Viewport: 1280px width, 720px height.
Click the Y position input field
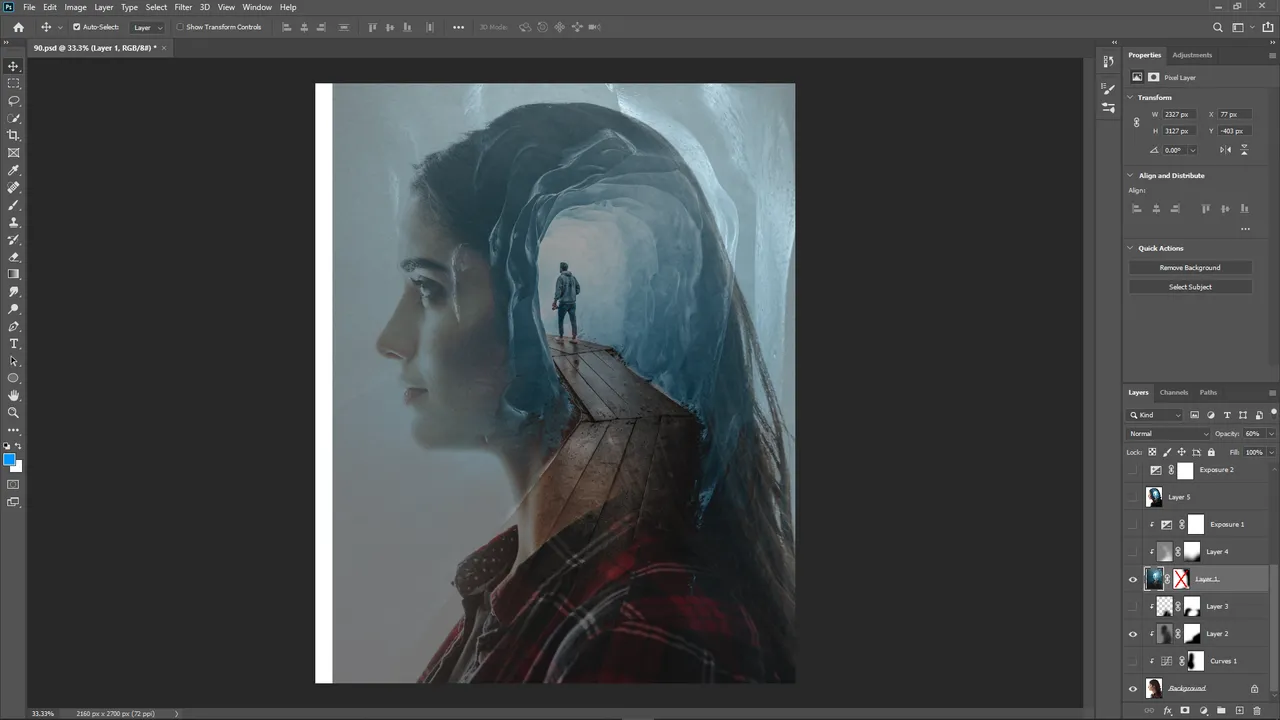(1235, 131)
